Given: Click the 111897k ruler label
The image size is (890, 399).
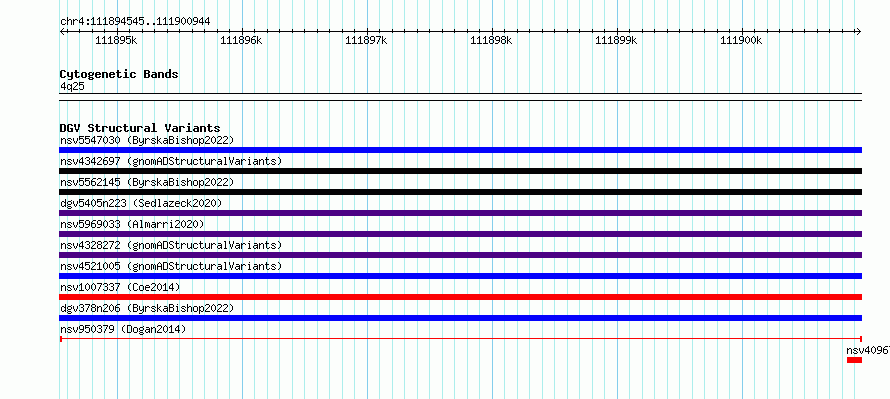Looking at the screenshot, I should [366, 40].
